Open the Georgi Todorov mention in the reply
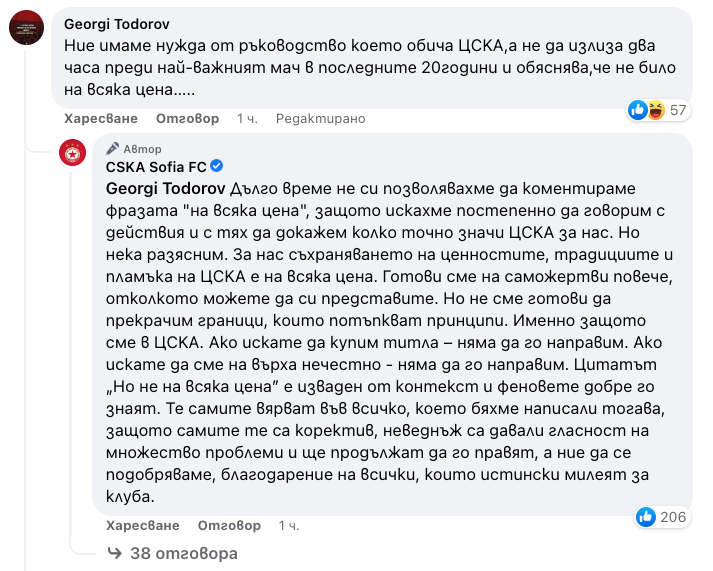Viewport: 713px width, 571px height. (x=165, y=188)
